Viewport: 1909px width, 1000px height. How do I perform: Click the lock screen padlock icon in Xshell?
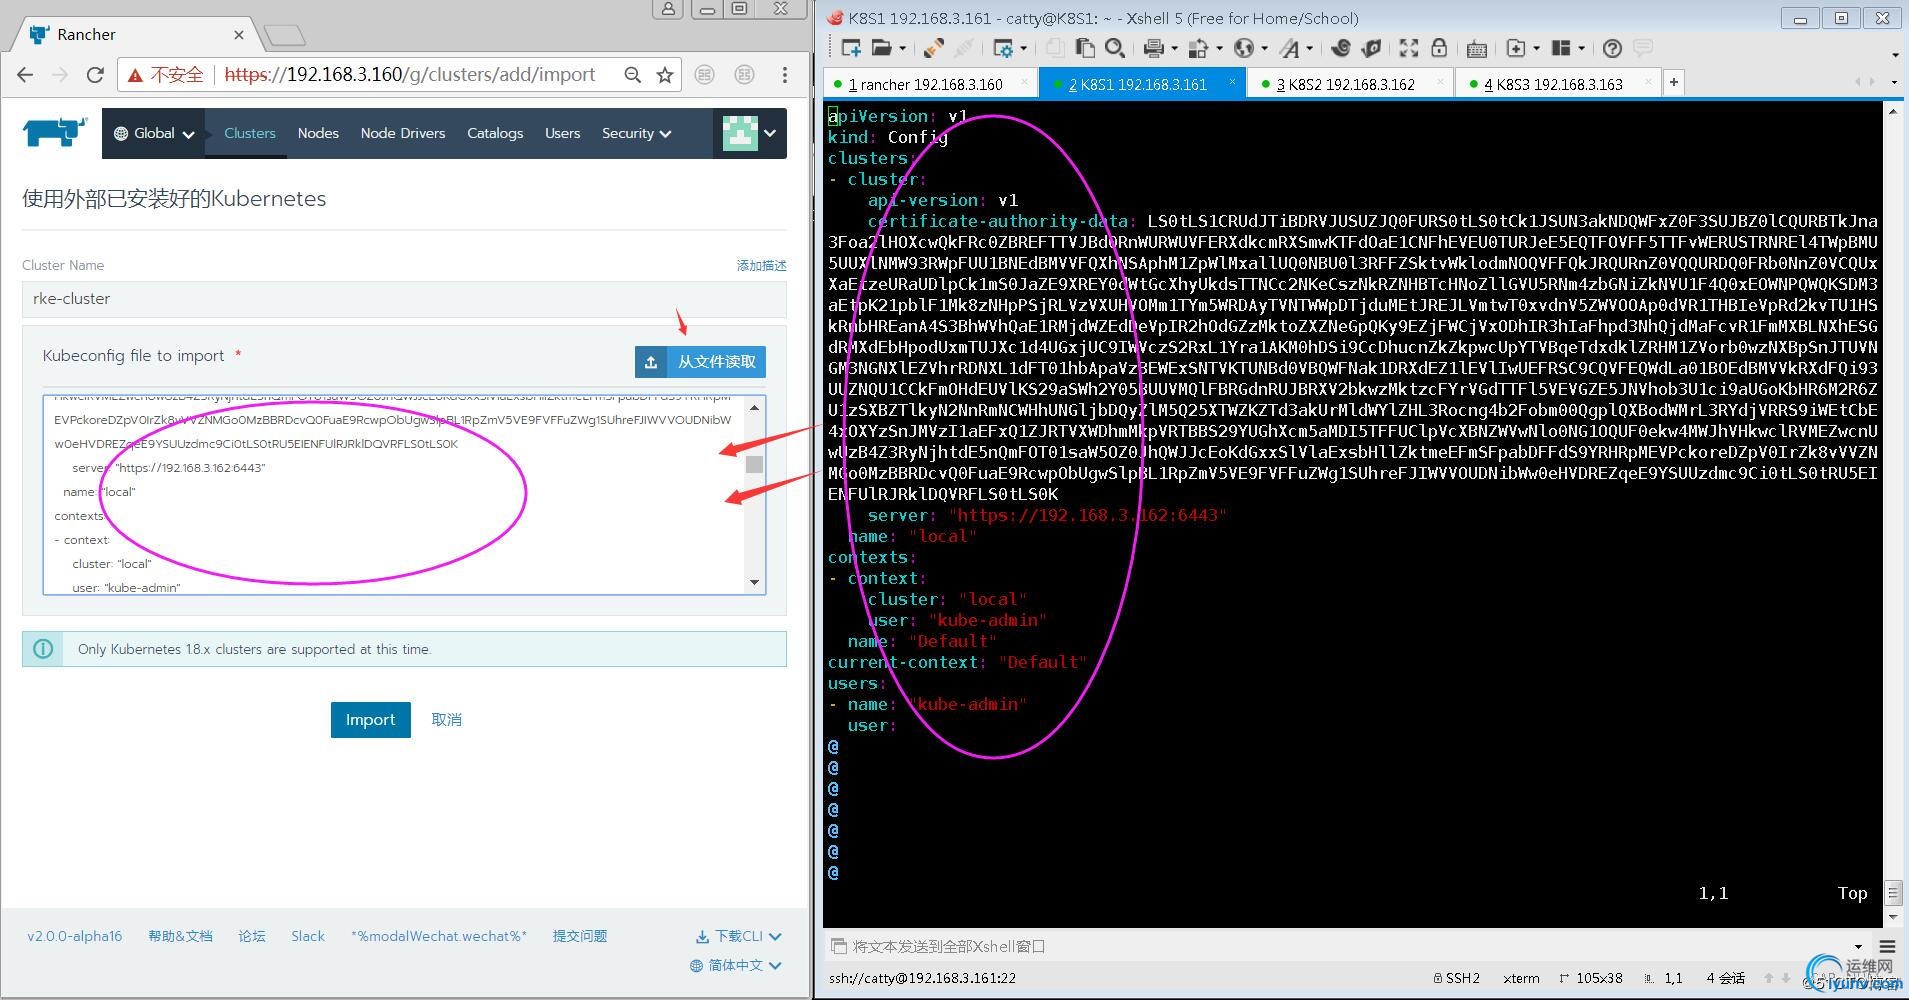[1439, 48]
